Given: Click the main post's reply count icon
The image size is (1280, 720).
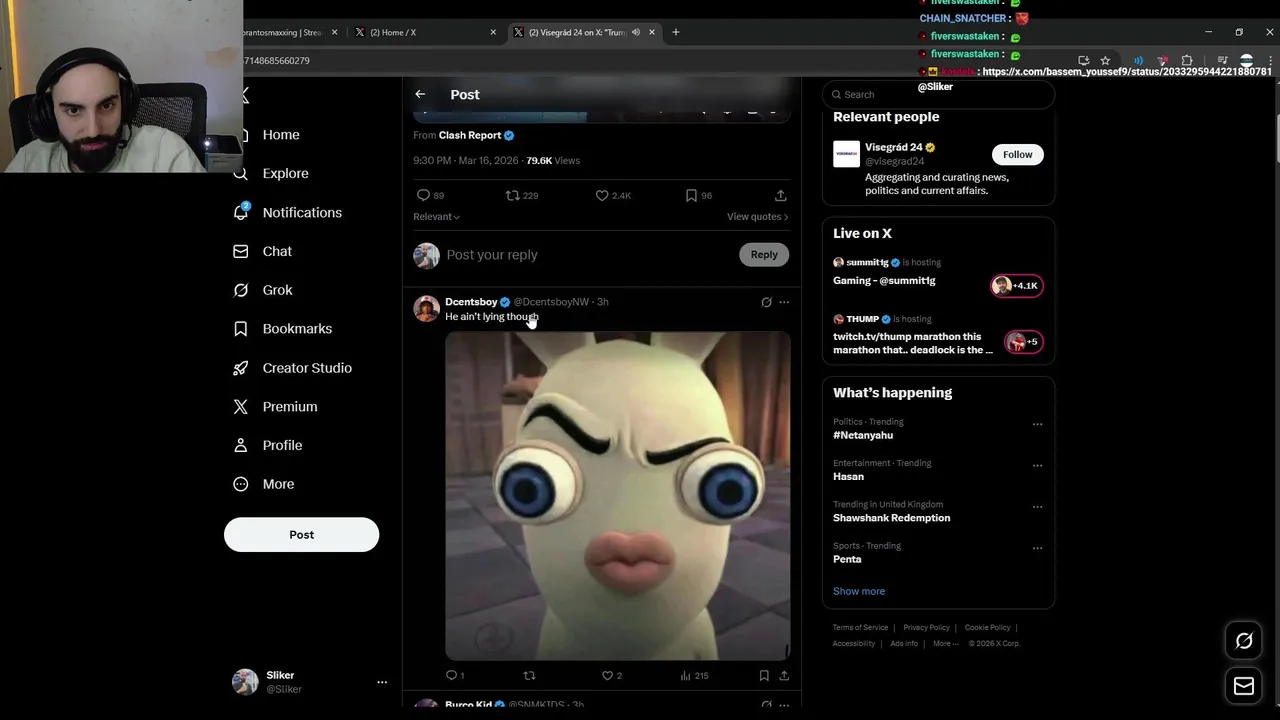Looking at the screenshot, I should click(423, 195).
